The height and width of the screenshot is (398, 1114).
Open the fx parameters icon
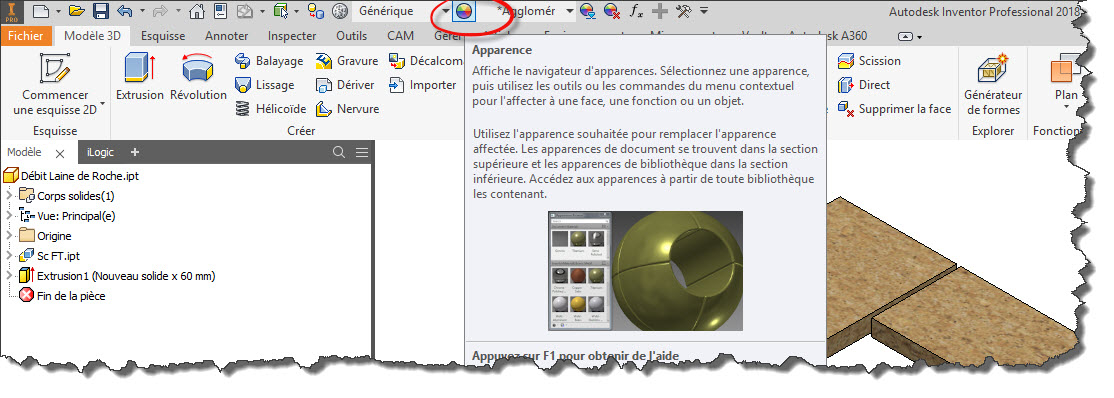(637, 11)
